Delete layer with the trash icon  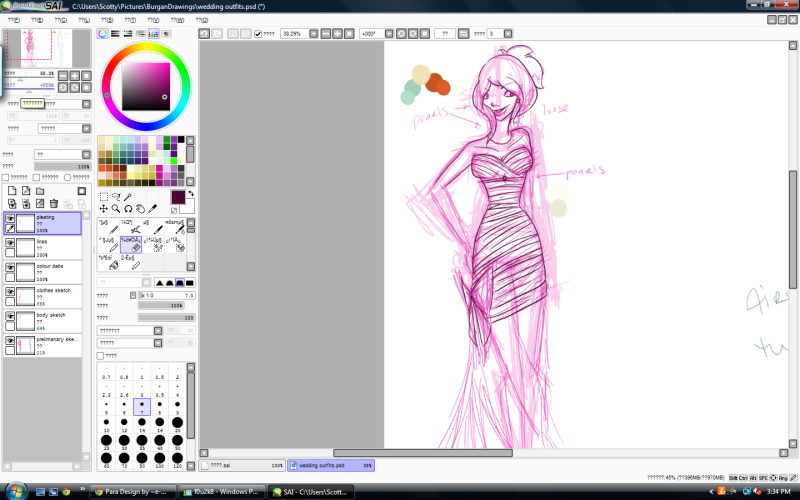(54, 203)
